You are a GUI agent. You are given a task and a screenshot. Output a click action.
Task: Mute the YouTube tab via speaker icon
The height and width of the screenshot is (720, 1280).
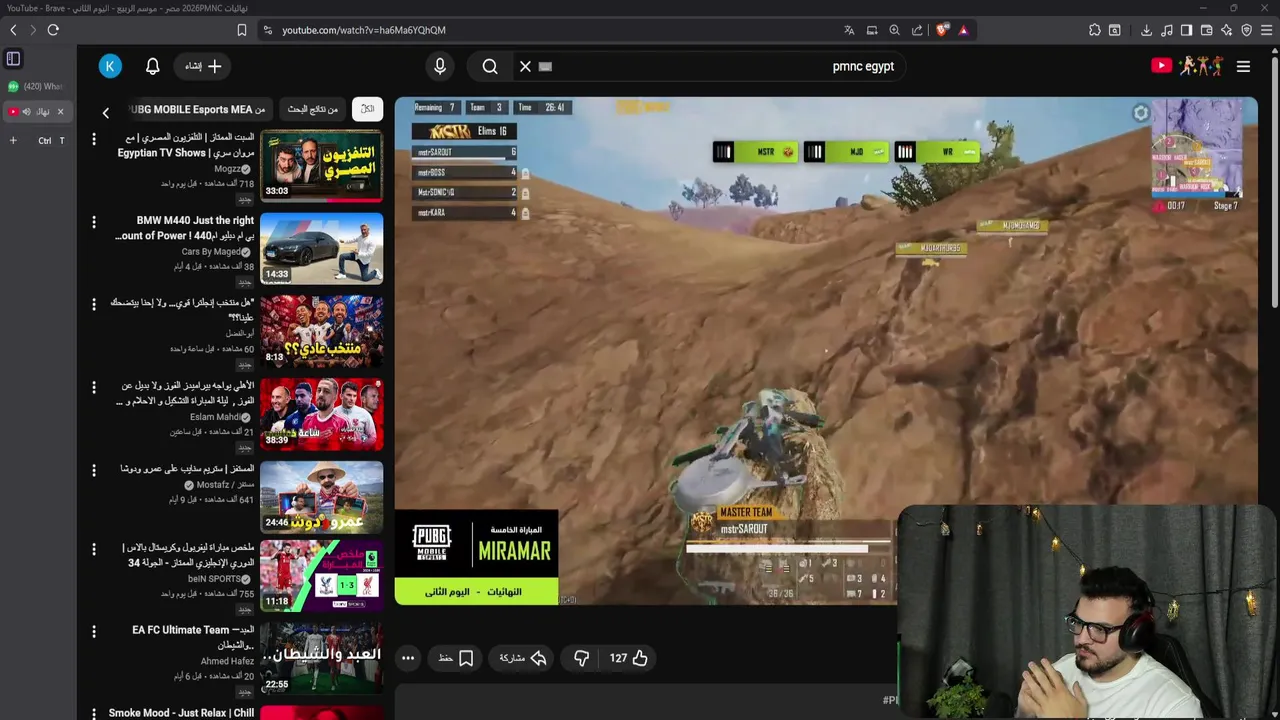[x=26, y=112]
